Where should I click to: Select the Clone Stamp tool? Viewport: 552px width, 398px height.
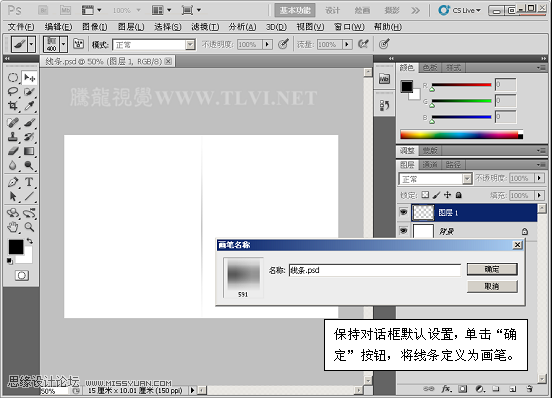[13, 137]
